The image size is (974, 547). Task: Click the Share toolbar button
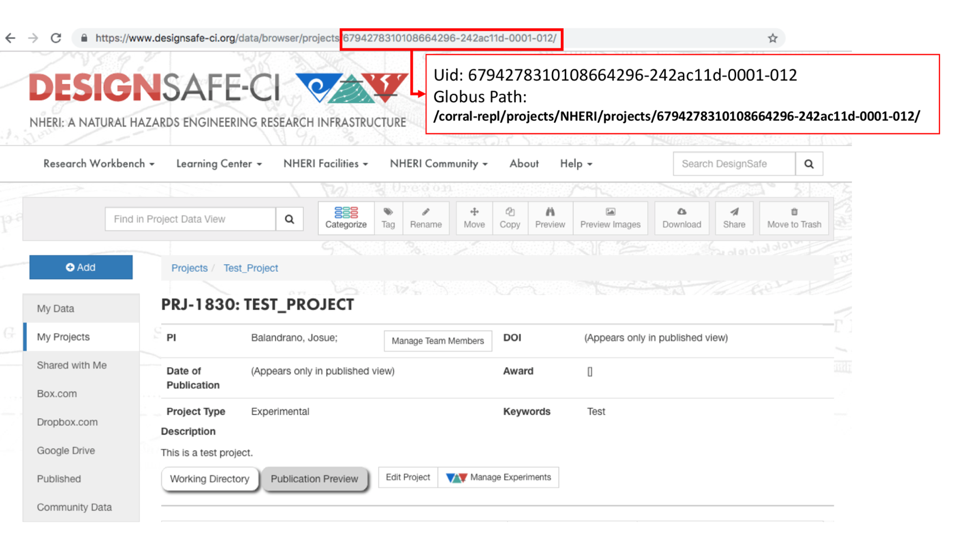[x=734, y=218]
